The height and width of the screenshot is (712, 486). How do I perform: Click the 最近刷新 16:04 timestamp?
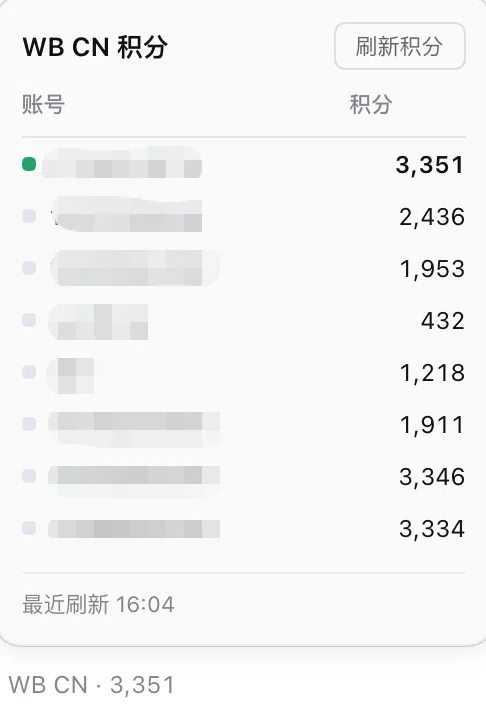pyautogui.click(x=98, y=604)
